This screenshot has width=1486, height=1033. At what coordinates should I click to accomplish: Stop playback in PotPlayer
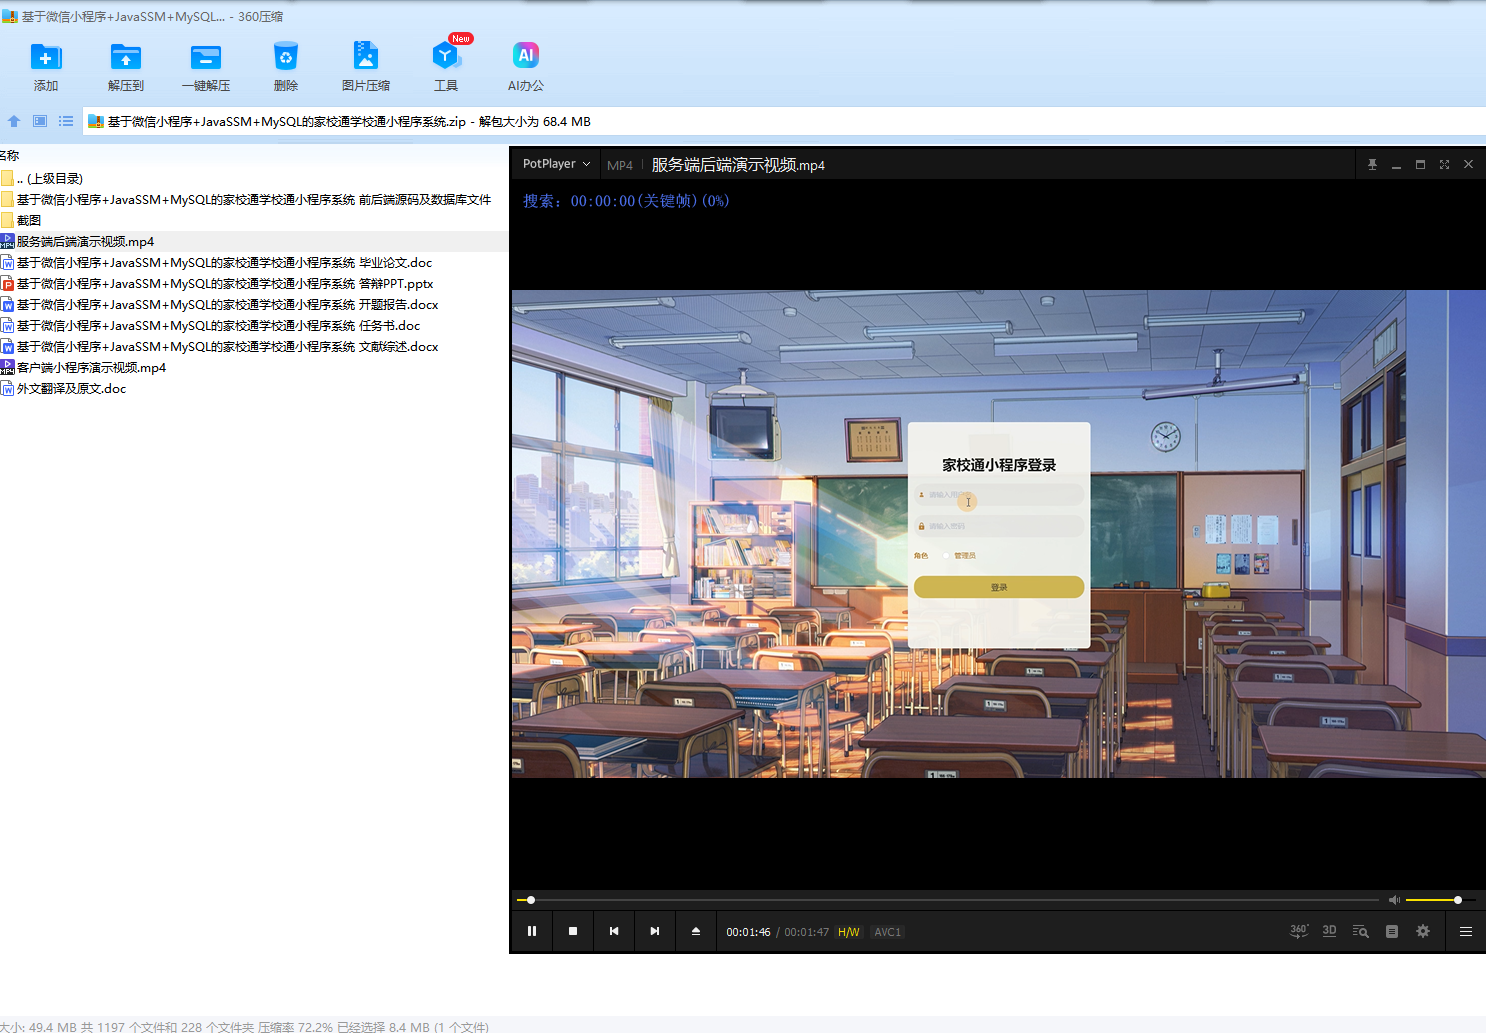(573, 931)
